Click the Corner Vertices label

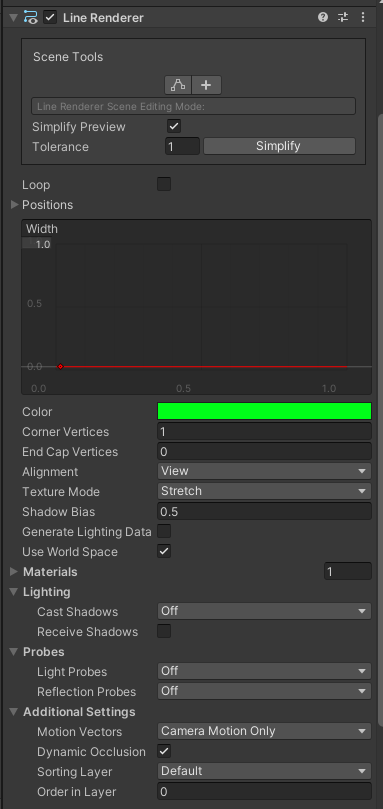66,432
